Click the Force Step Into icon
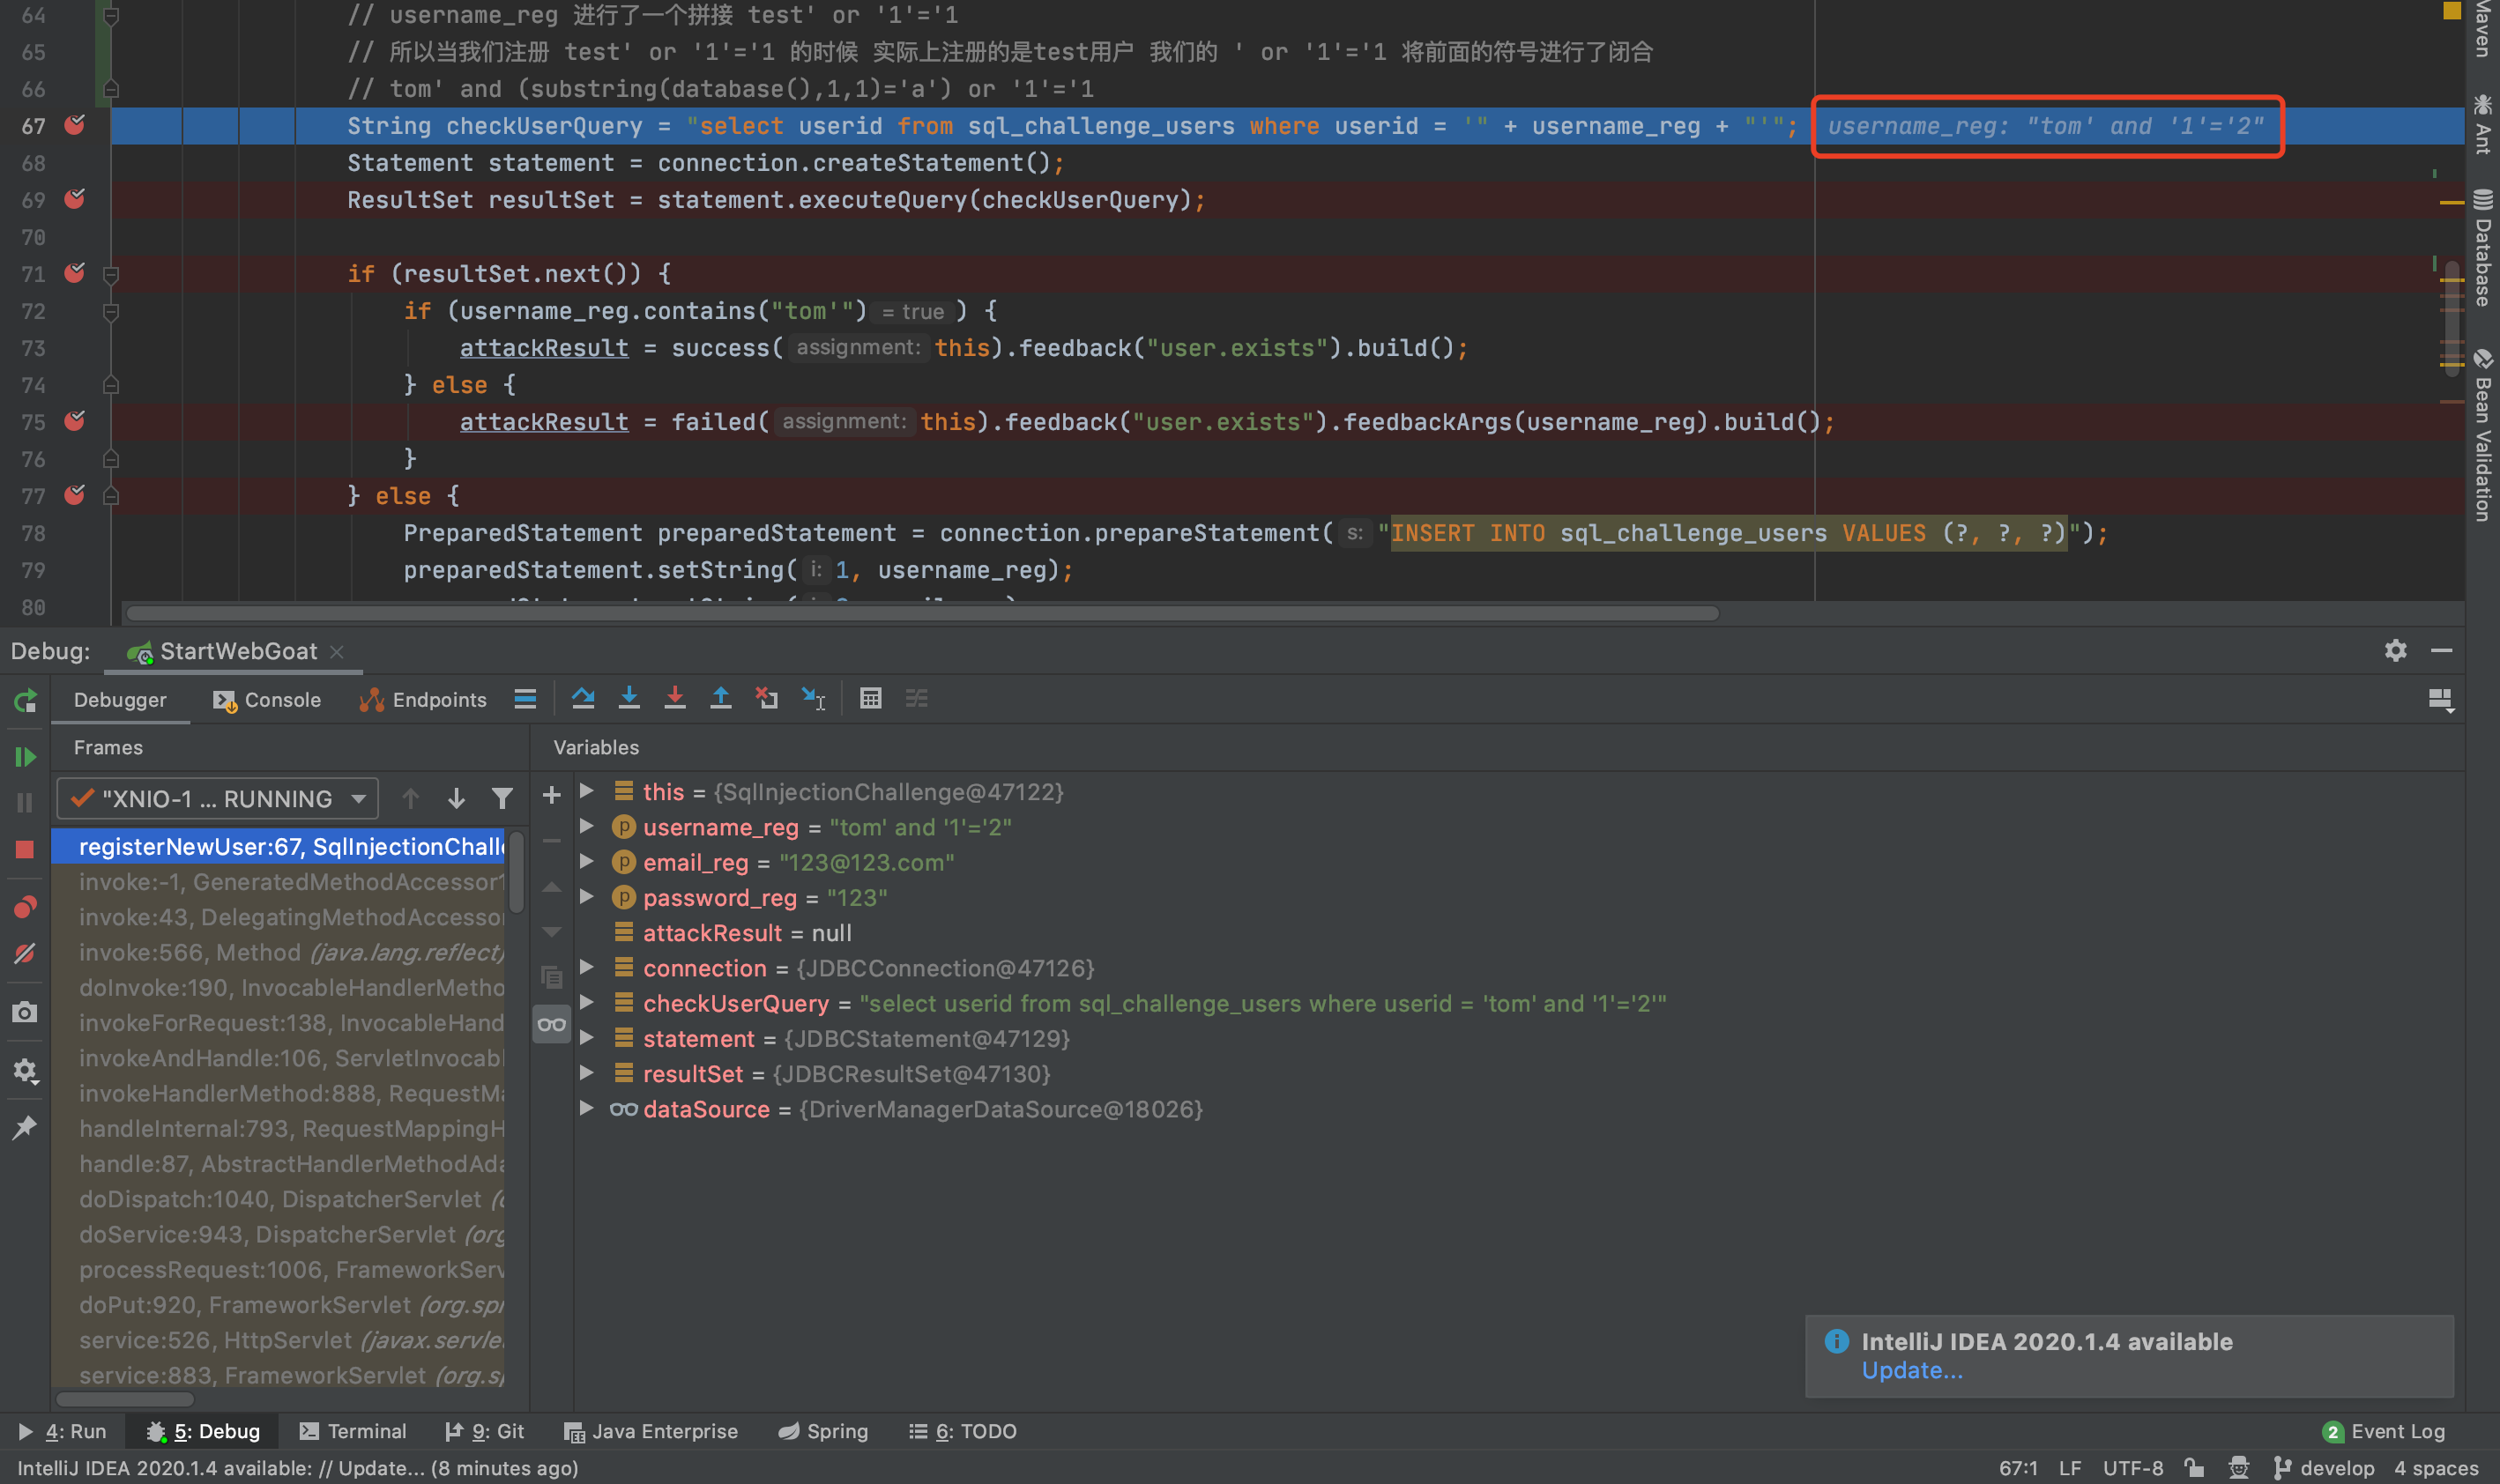The image size is (2500, 1484). pos(675,698)
